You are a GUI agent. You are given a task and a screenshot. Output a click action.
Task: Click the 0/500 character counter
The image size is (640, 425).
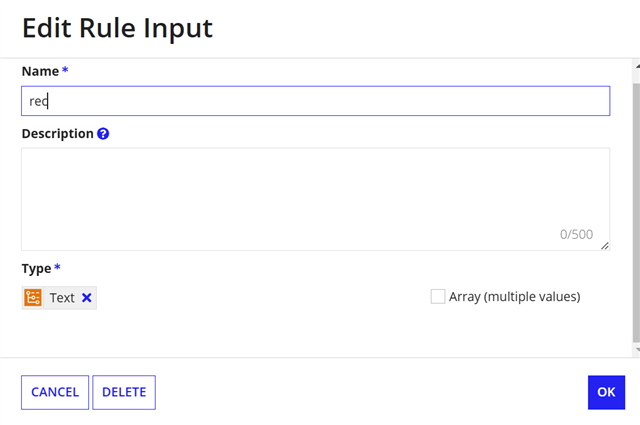pyautogui.click(x=576, y=234)
